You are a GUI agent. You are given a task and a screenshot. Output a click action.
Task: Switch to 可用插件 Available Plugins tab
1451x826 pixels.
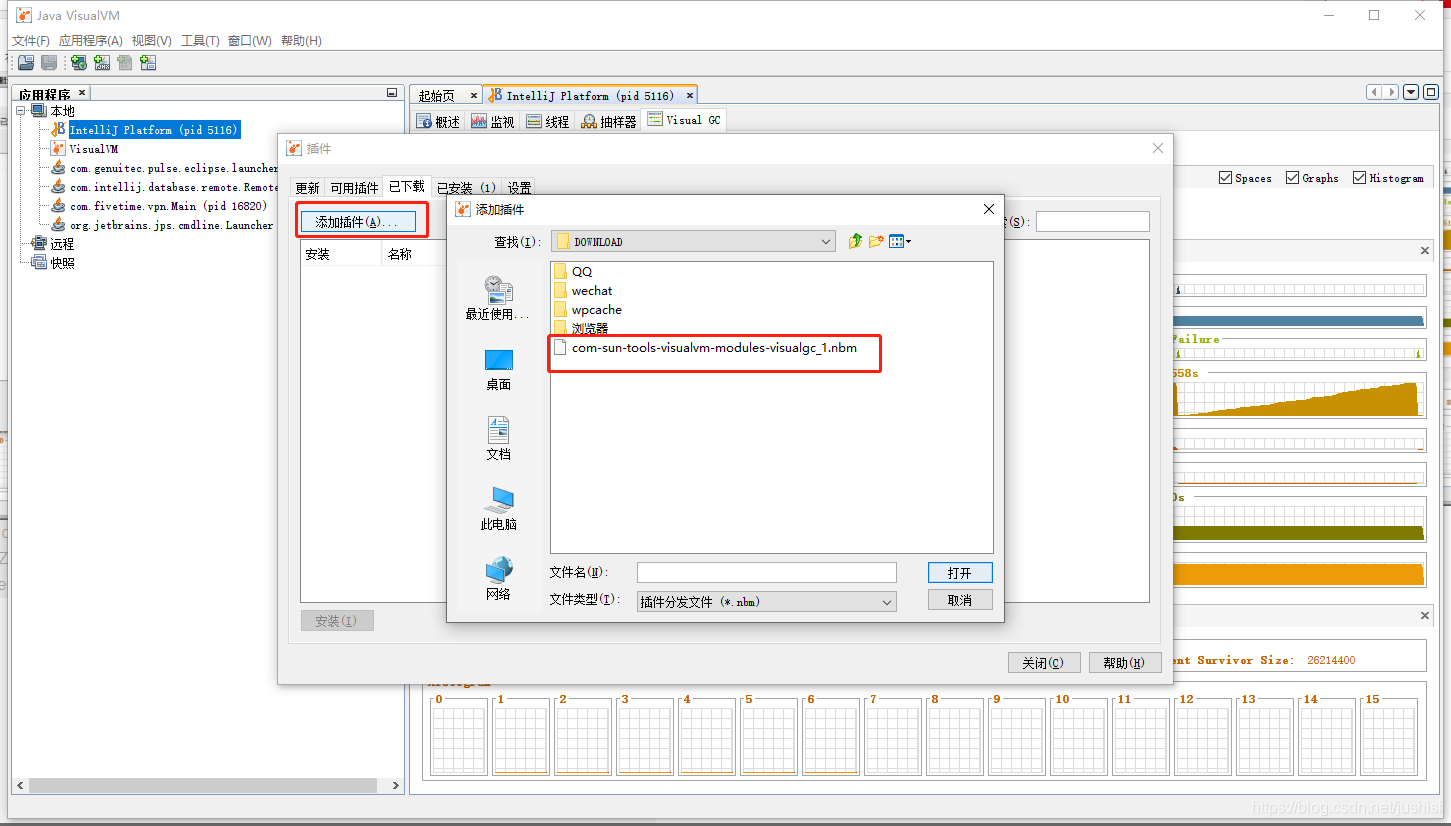click(355, 188)
